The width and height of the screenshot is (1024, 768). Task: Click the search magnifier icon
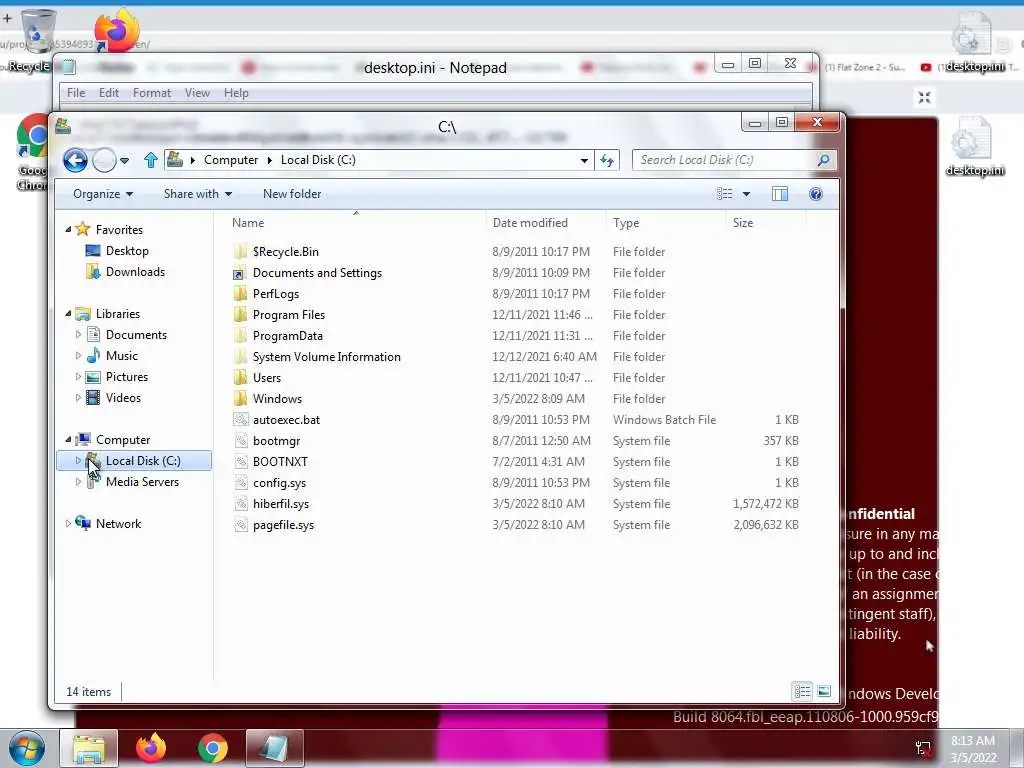coord(824,160)
